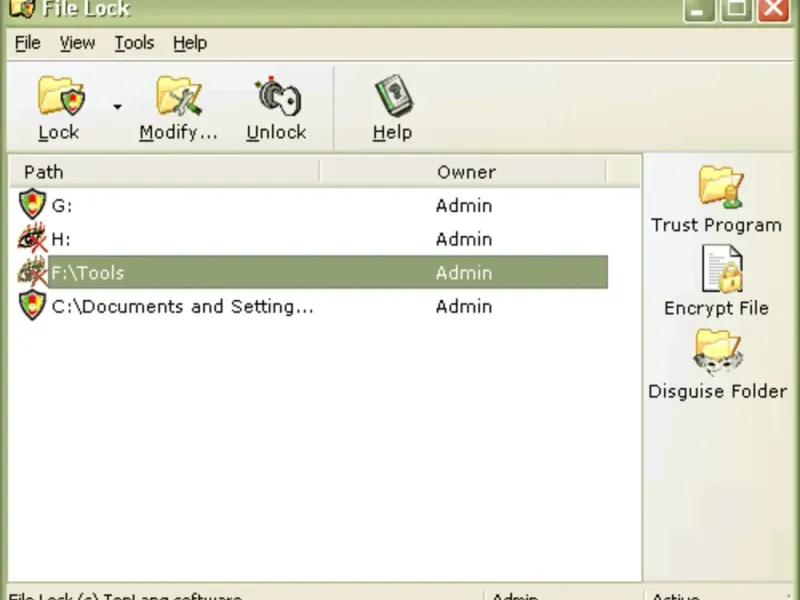Open the File menu
This screenshot has height=600, width=800.
(x=28, y=43)
